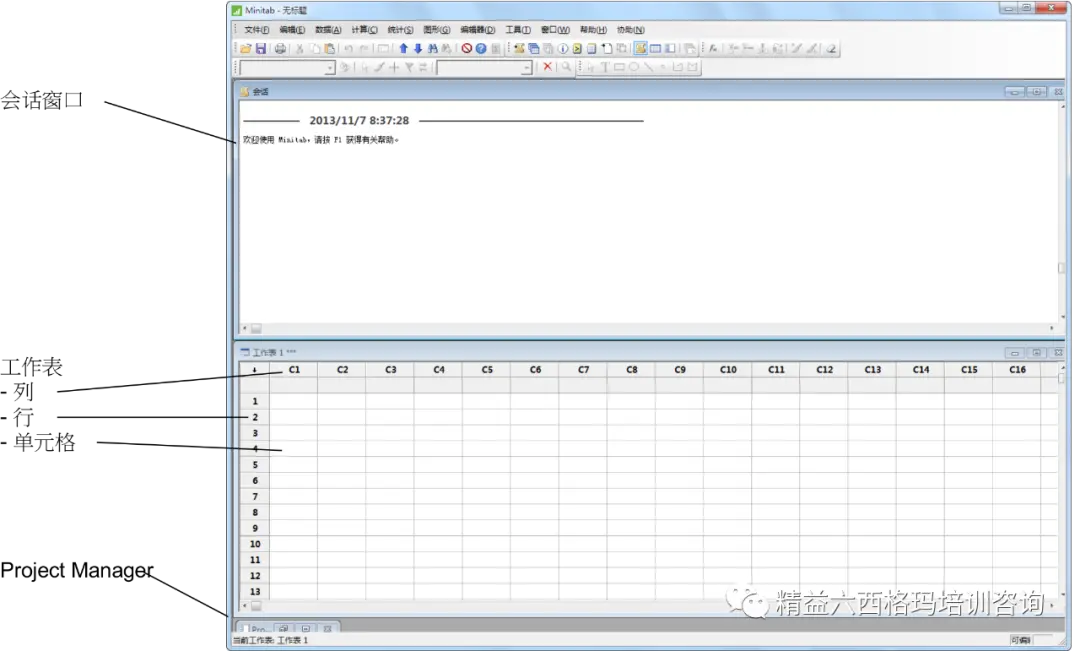This screenshot has height=651, width=1080.
Task: Print the window using the printer icon
Action: 280,48
